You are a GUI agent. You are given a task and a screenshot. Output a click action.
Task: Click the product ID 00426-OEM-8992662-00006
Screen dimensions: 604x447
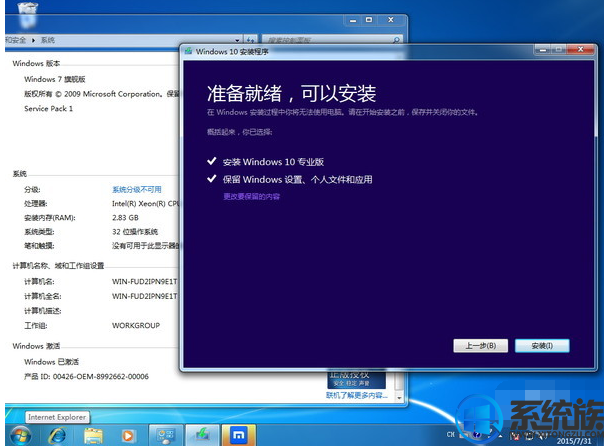tap(101, 376)
